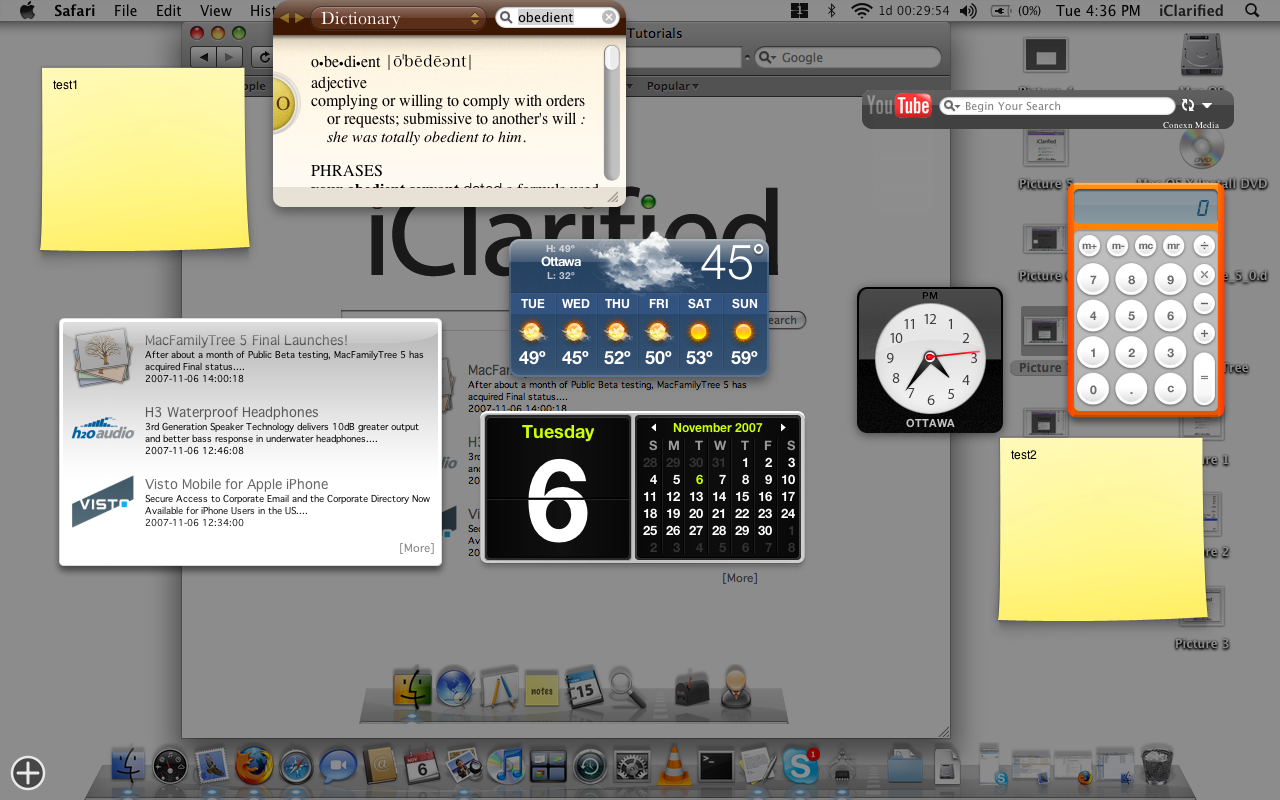Screen dimensions: 1280x800
Task: Click the Spotlight magnifier in menu bar
Action: [x=1252, y=11]
